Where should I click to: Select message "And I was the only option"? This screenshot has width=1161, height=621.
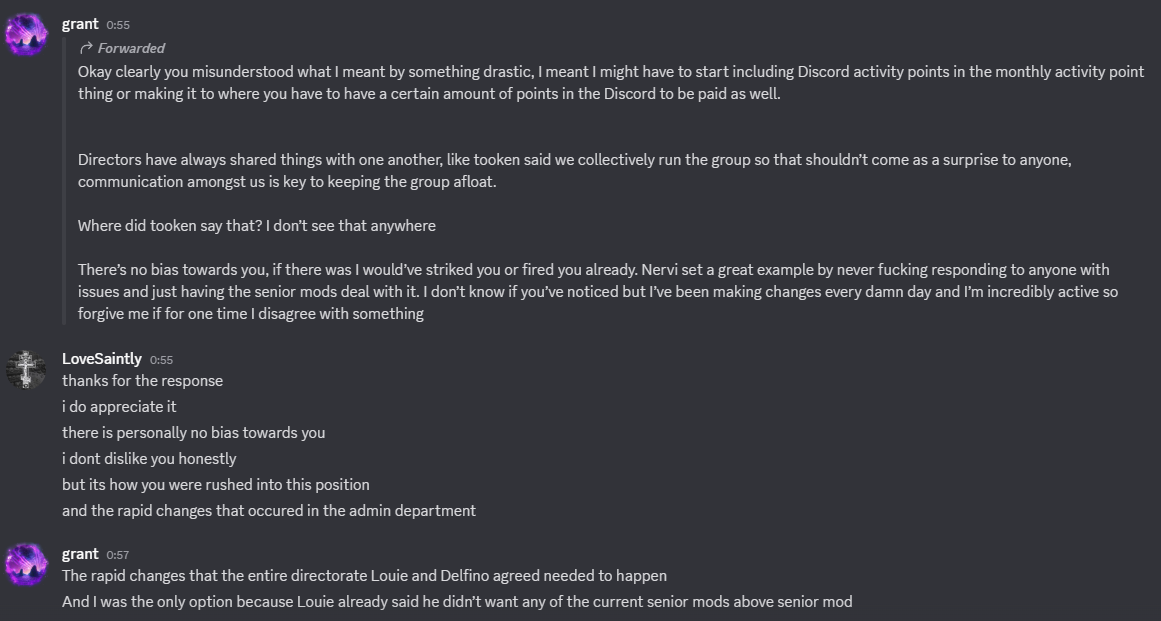tap(457, 602)
